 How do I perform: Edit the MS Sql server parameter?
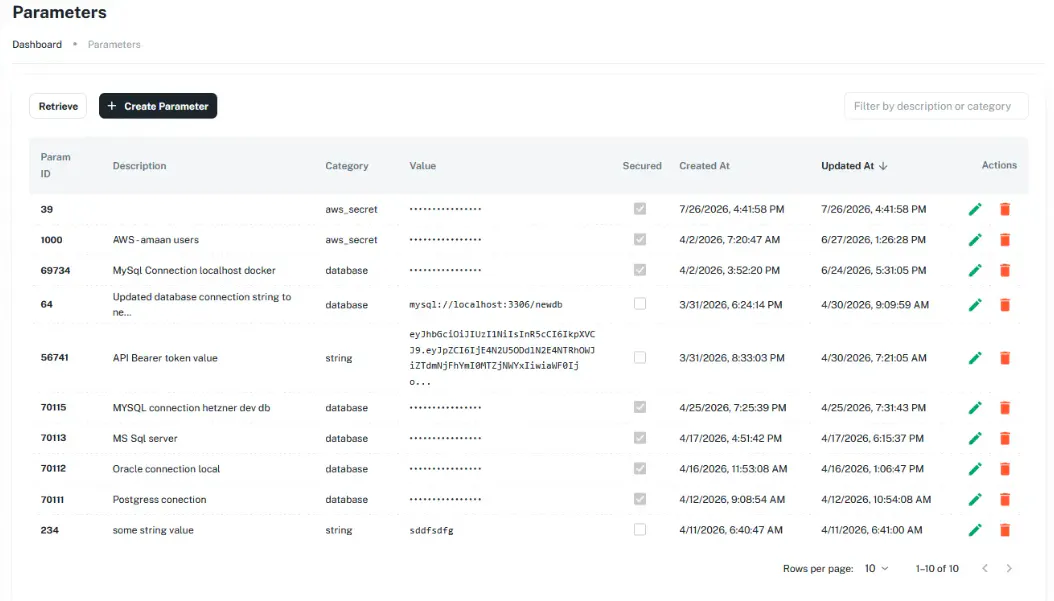click(x=975, y=438)
